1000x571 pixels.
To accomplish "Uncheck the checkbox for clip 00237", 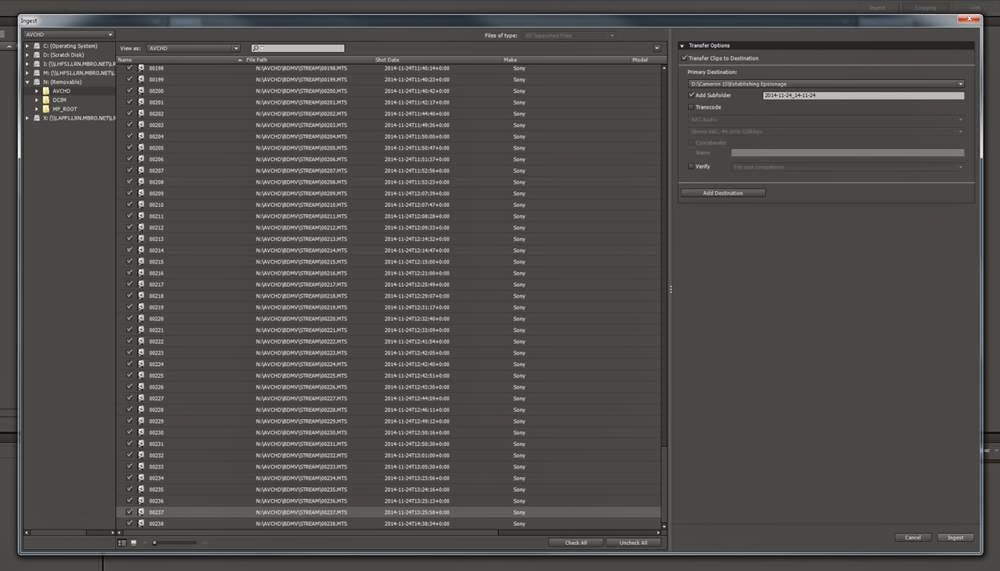I will tap(130, 512).
